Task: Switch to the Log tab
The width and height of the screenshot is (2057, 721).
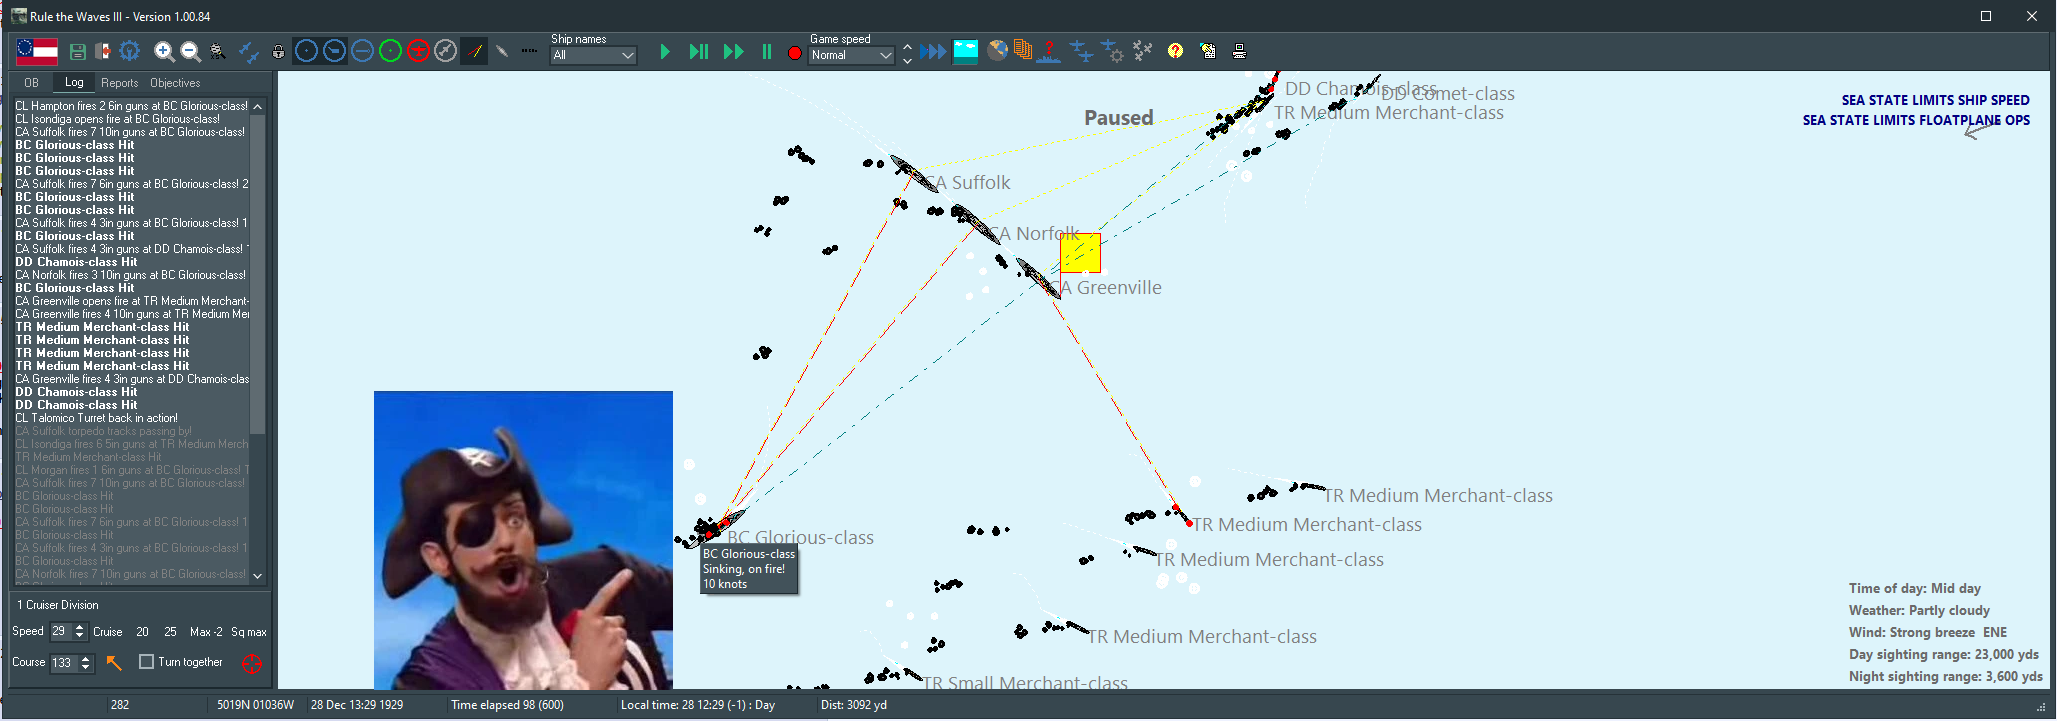Action: (74, 83)
